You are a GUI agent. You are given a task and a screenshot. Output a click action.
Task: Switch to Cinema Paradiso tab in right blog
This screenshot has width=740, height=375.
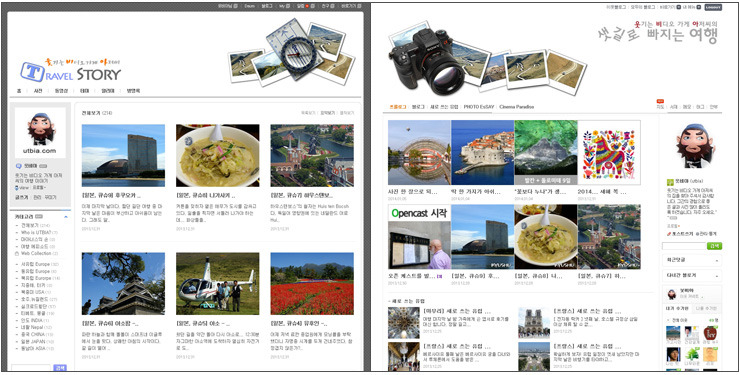(517, 107)
